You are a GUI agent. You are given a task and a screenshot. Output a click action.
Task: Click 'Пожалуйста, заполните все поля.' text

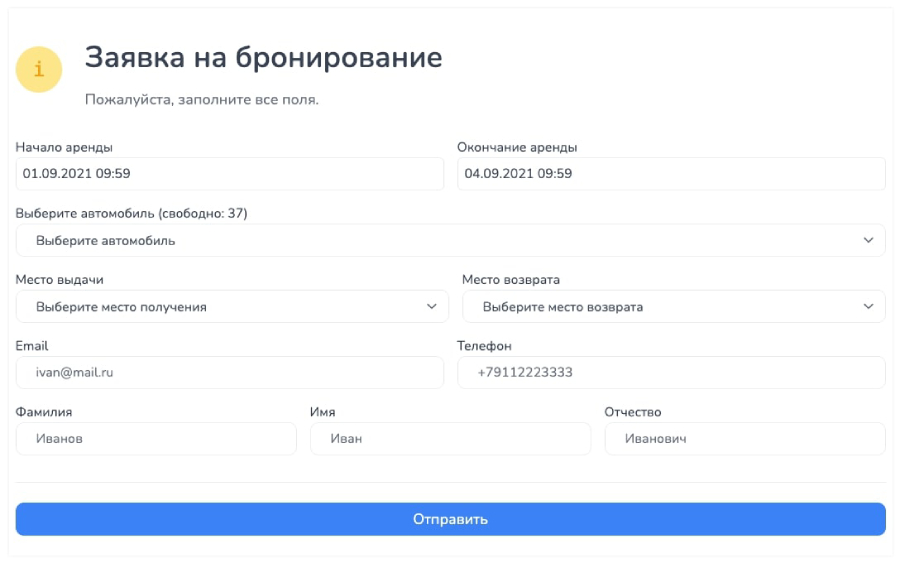pyautogui.click(x=201, y=100)
